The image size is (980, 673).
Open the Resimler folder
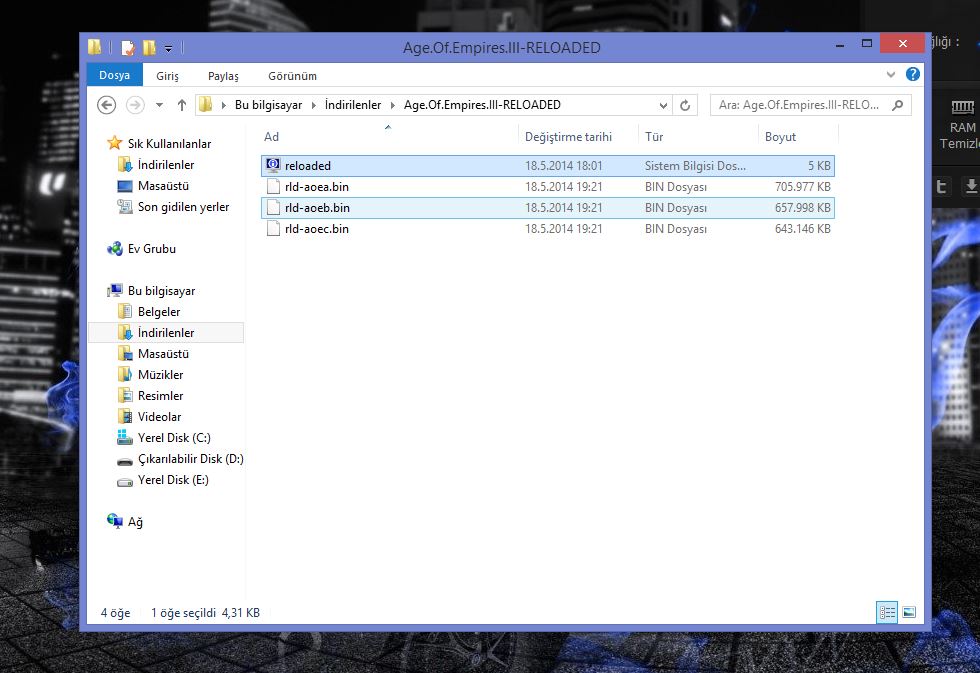[160, 396]
